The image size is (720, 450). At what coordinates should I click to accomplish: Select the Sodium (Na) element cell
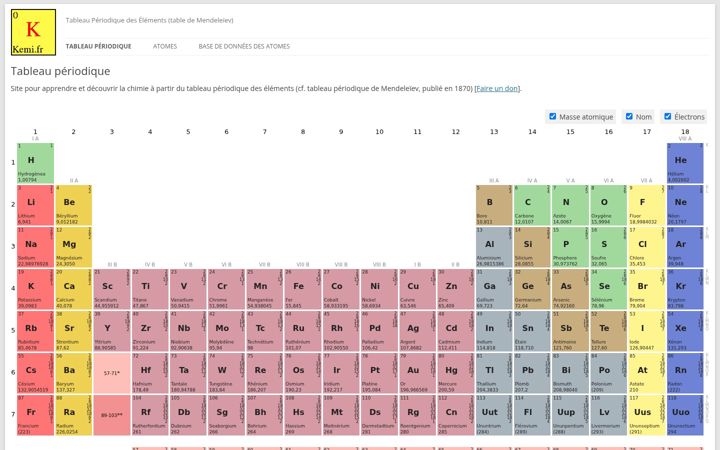point(35,247)
